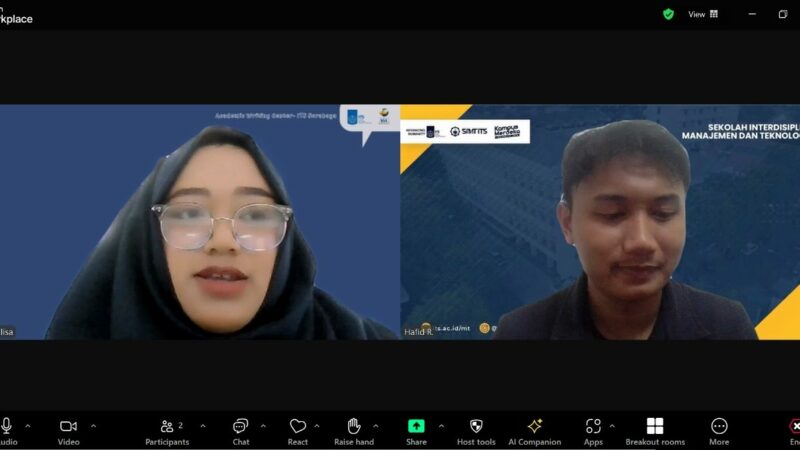Expand the Audio options caret

(27, 425)
